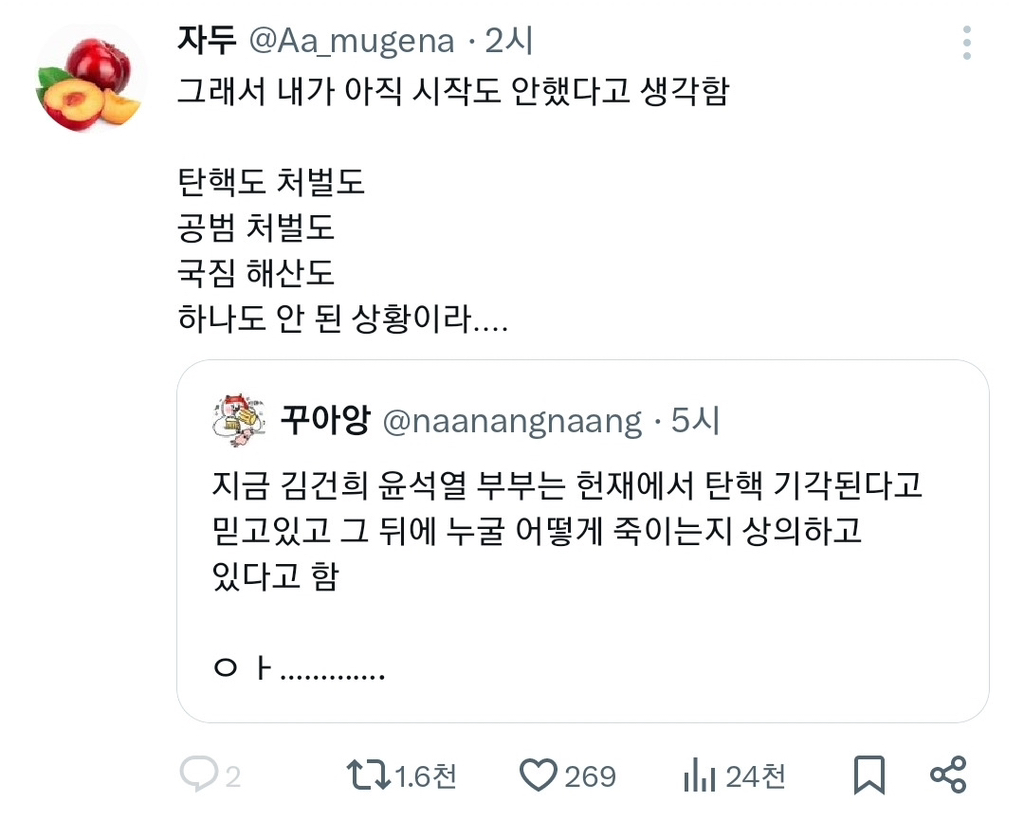Viewport: 1024px width, 820px height.
Task: Click the display name 자두
Action: pyautogui.click(x=207, y=40)
